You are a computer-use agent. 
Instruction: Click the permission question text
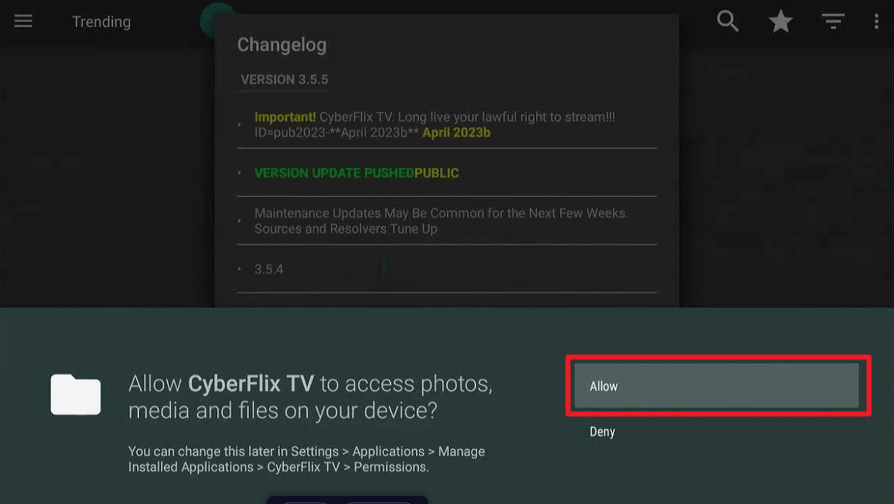pyautogui.click(x=310, y=397)
